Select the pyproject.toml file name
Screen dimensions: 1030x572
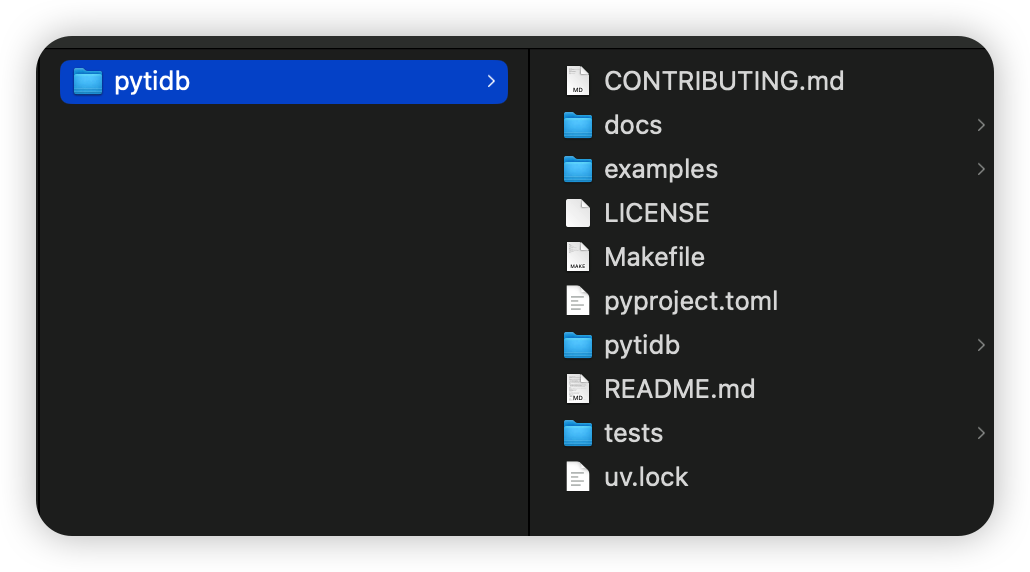690,301
